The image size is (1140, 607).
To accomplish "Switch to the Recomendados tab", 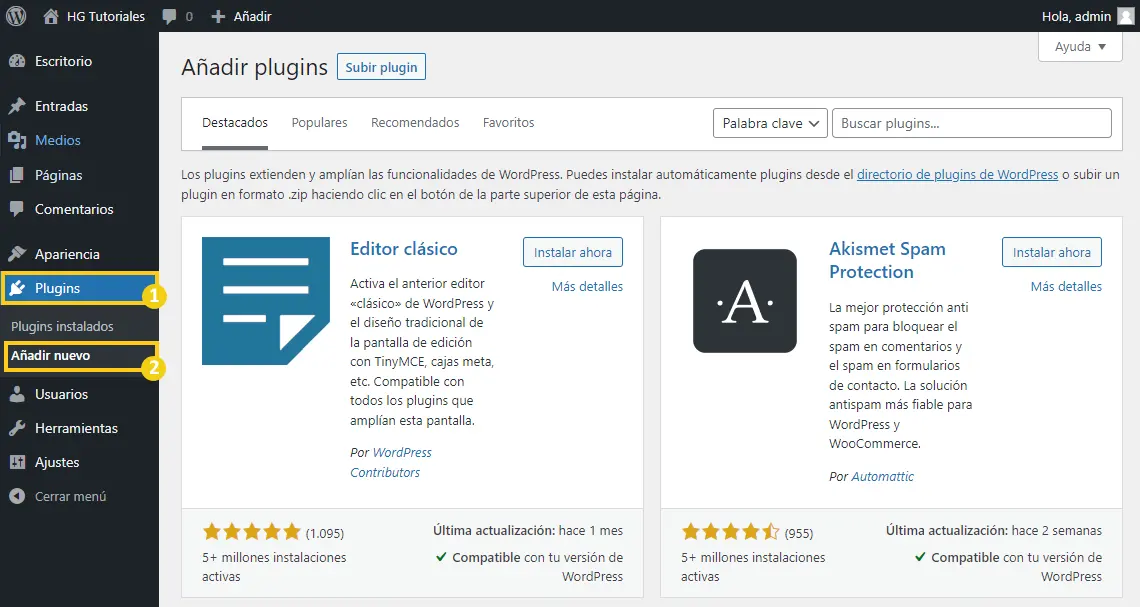I will [x=415, y=123].
